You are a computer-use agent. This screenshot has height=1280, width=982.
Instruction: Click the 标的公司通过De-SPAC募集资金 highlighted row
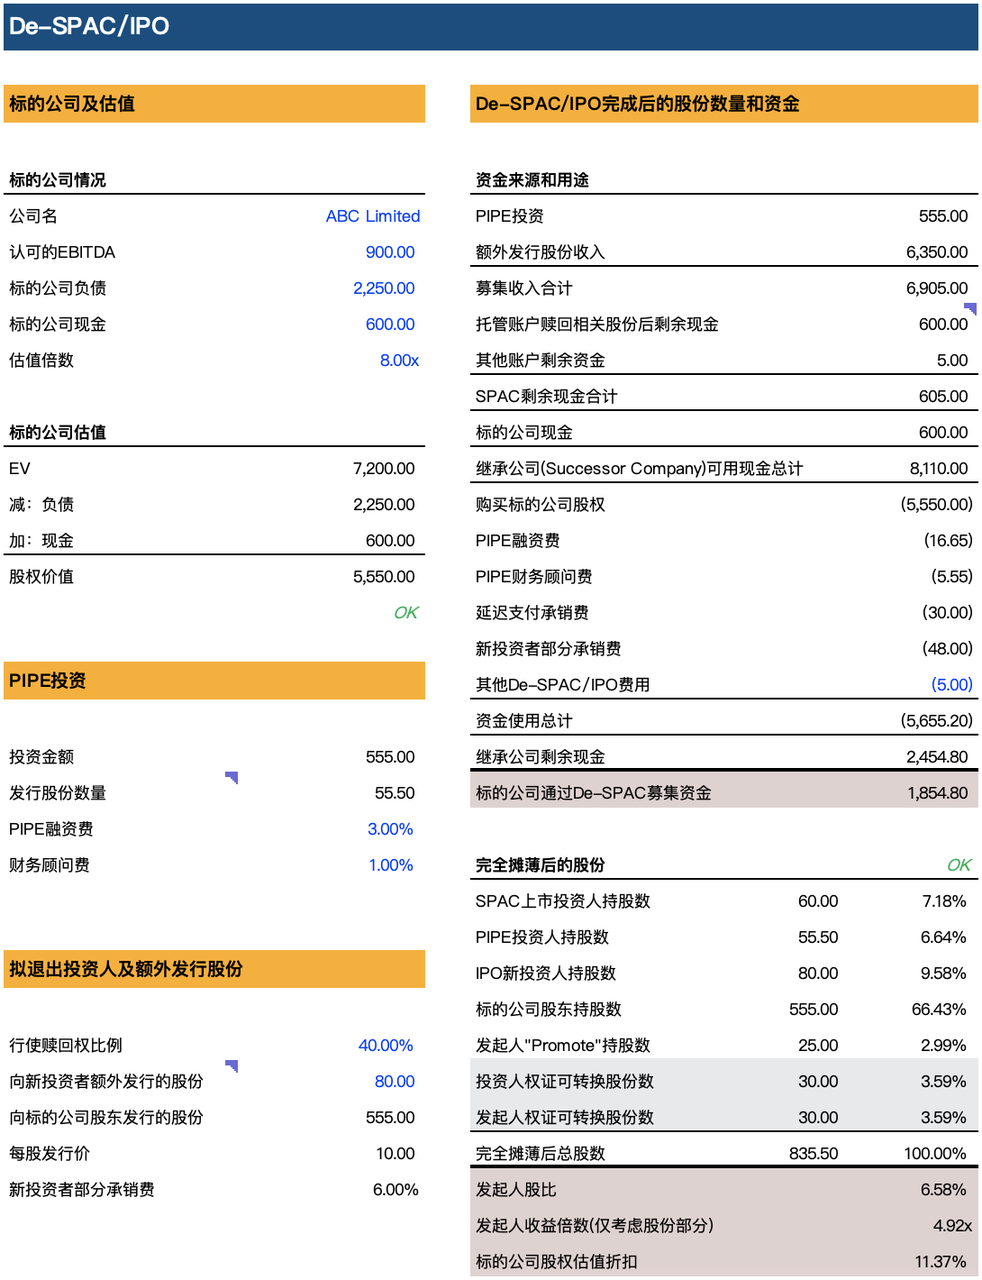pyautogui.click(x=723, y=793)
